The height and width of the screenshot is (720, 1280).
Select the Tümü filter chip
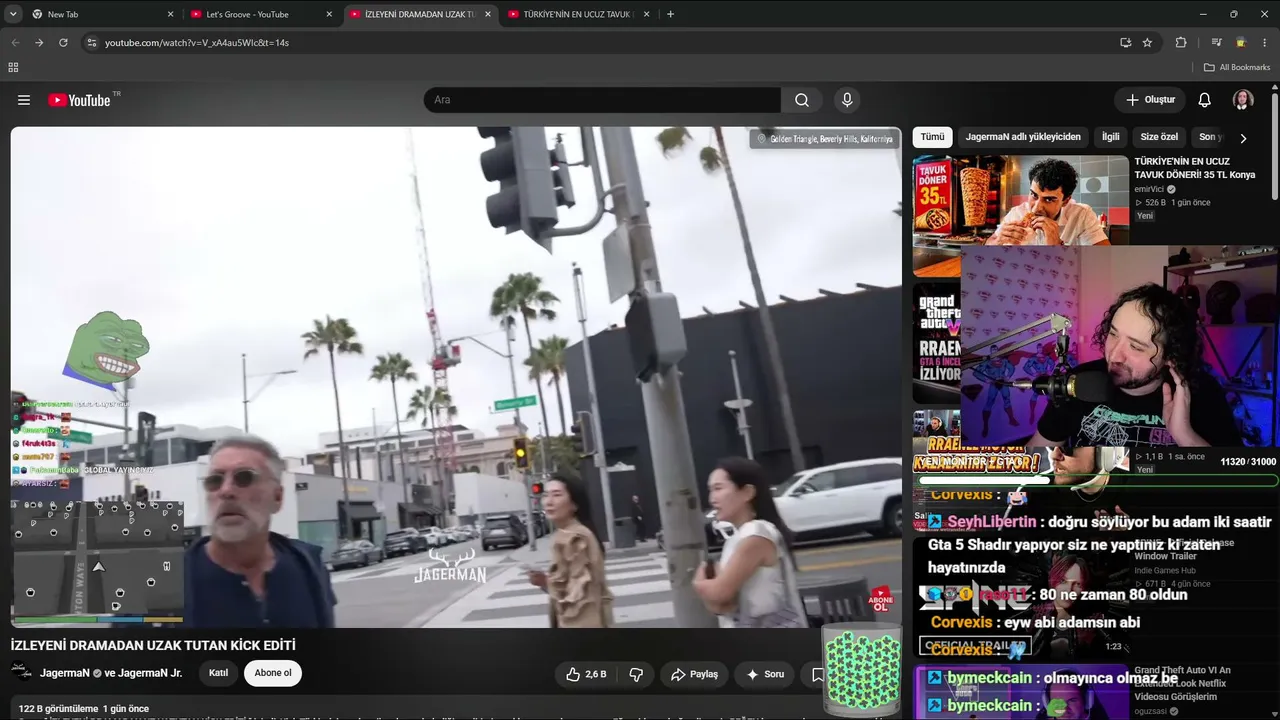coord(932,137)
